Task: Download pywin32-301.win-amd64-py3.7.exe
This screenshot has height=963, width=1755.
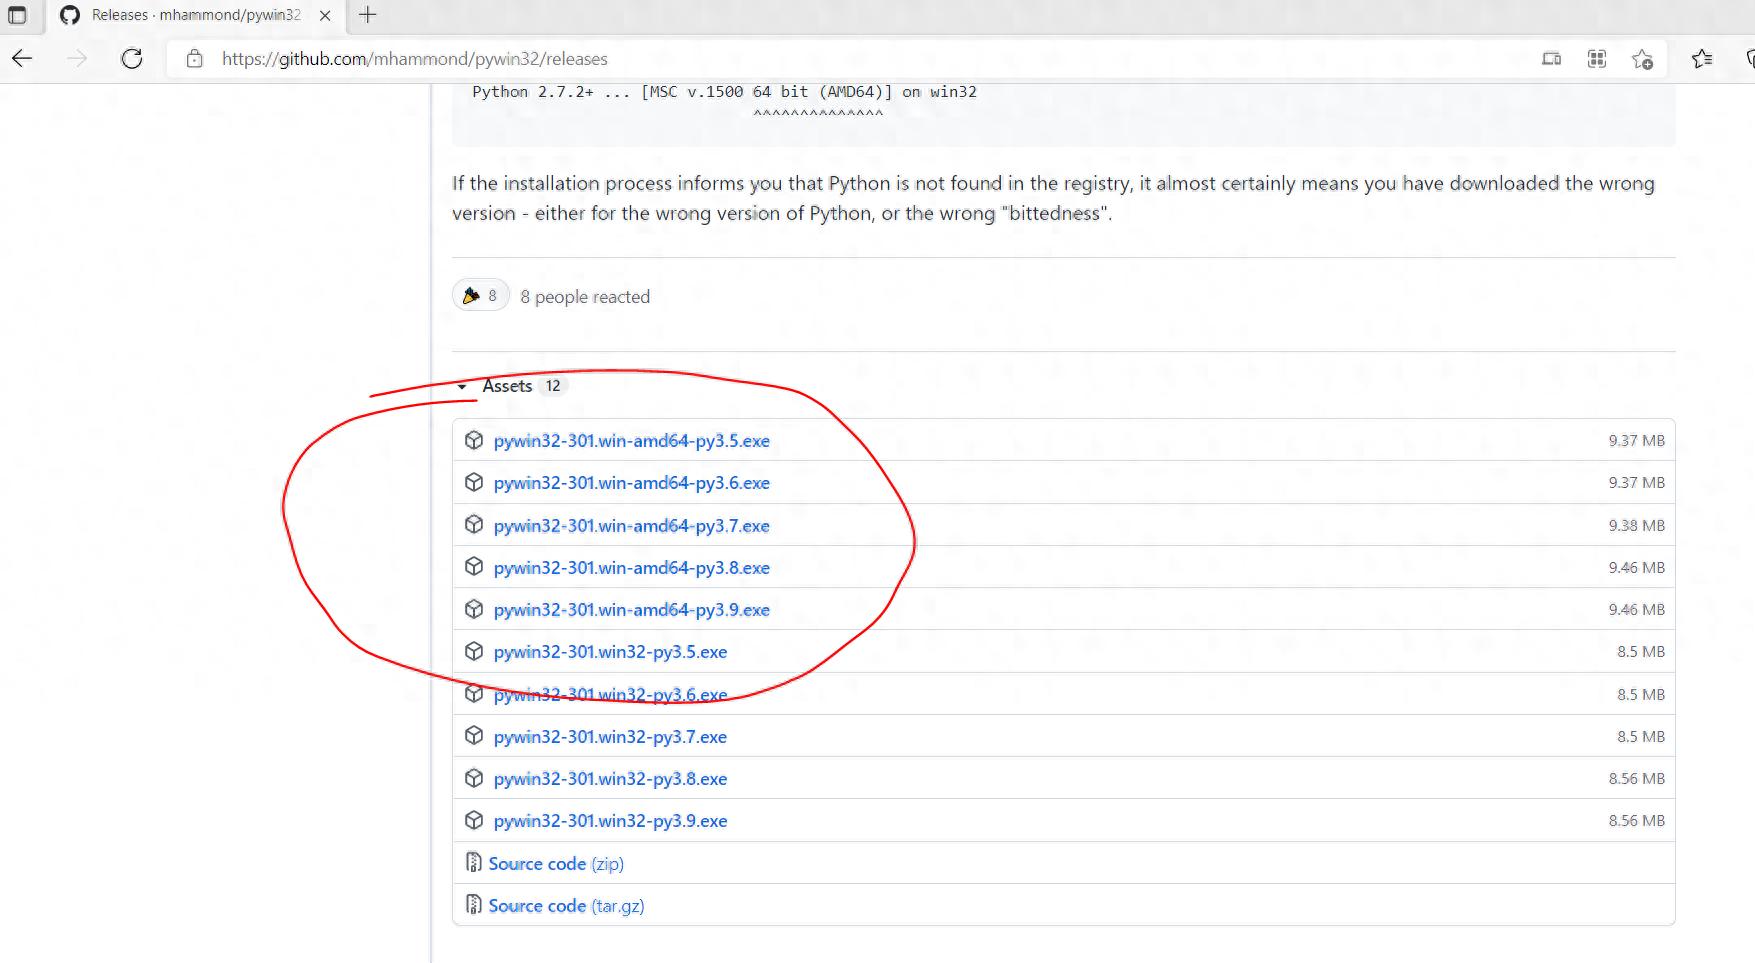Action: pyautogui.click(x=632, y=526)
